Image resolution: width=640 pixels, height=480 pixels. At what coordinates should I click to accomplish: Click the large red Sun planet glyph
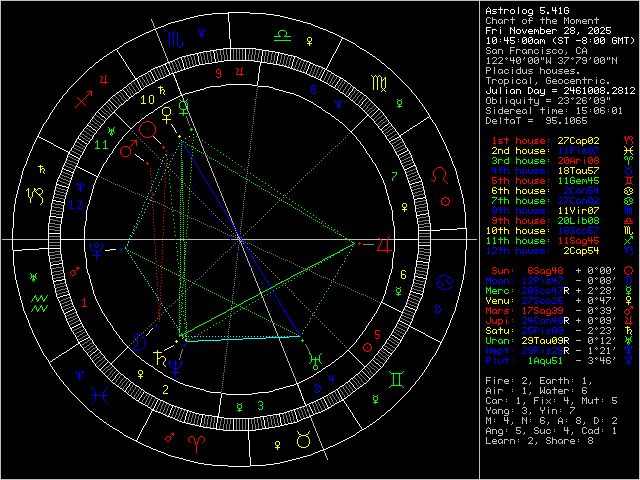pyautogui.click(x=147, y=129)
